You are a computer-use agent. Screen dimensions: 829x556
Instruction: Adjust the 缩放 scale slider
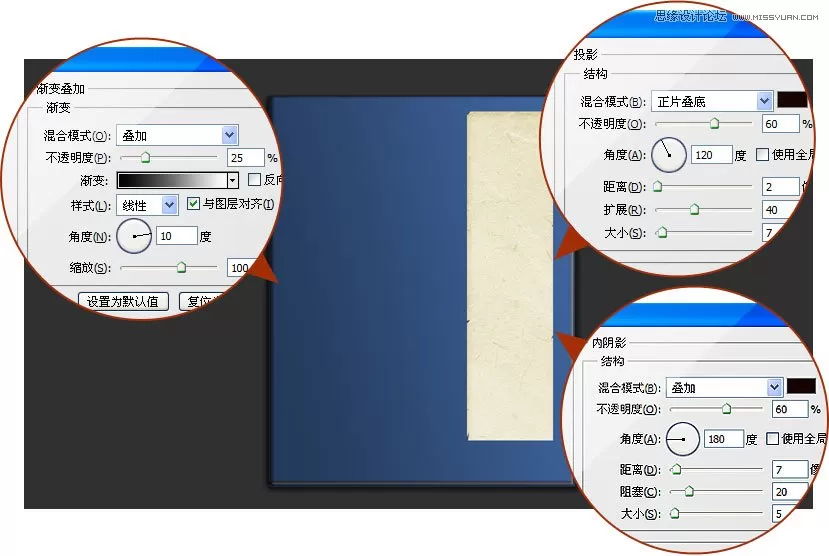[x=181, y=267]
